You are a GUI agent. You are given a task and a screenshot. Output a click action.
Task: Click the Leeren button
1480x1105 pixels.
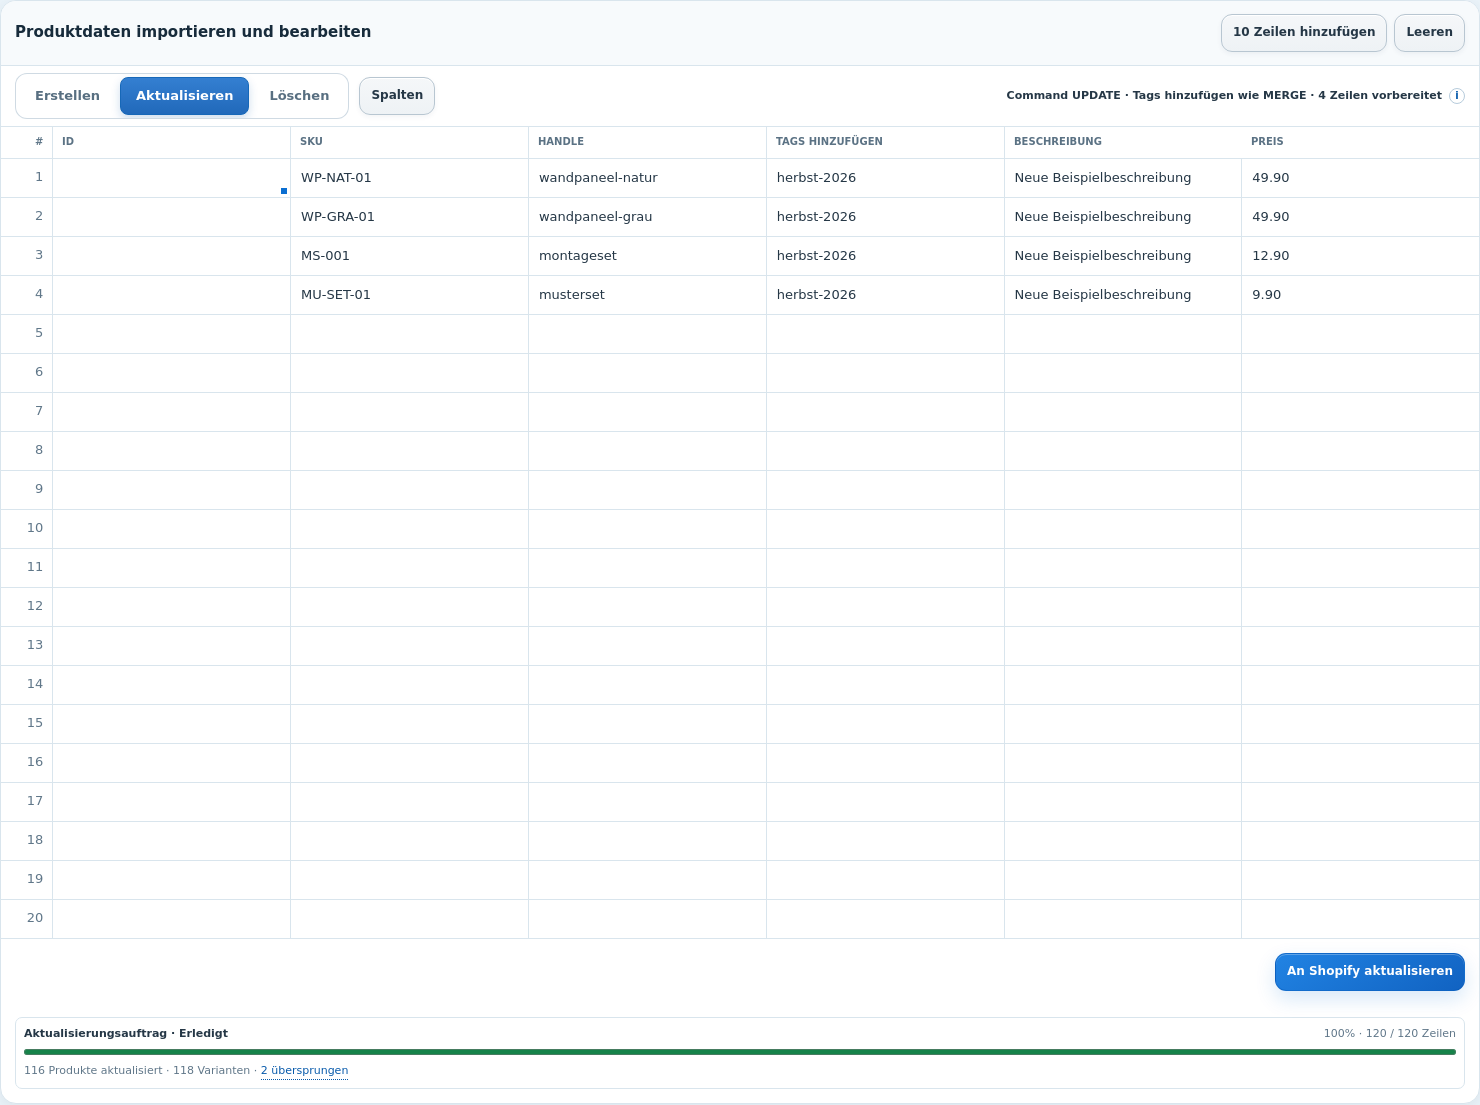[x=1429, y=33]
